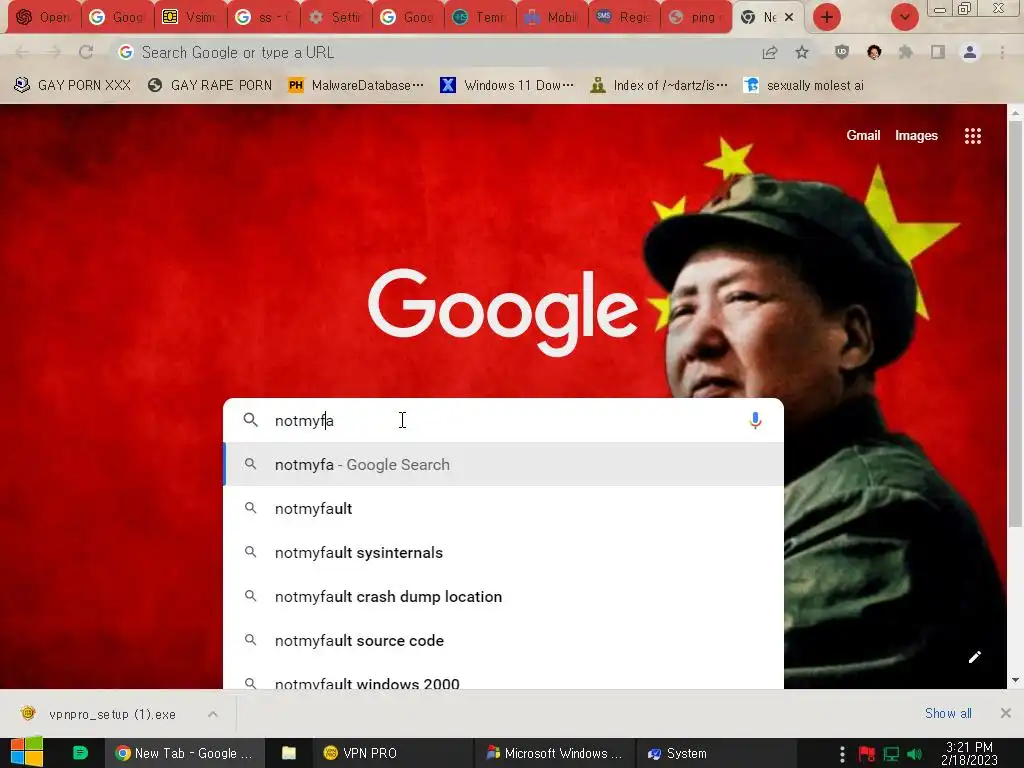The width and height of the screenshot is (1024, 768).
Task: Click the forward navigation arrow
Action: coord(54,52)
